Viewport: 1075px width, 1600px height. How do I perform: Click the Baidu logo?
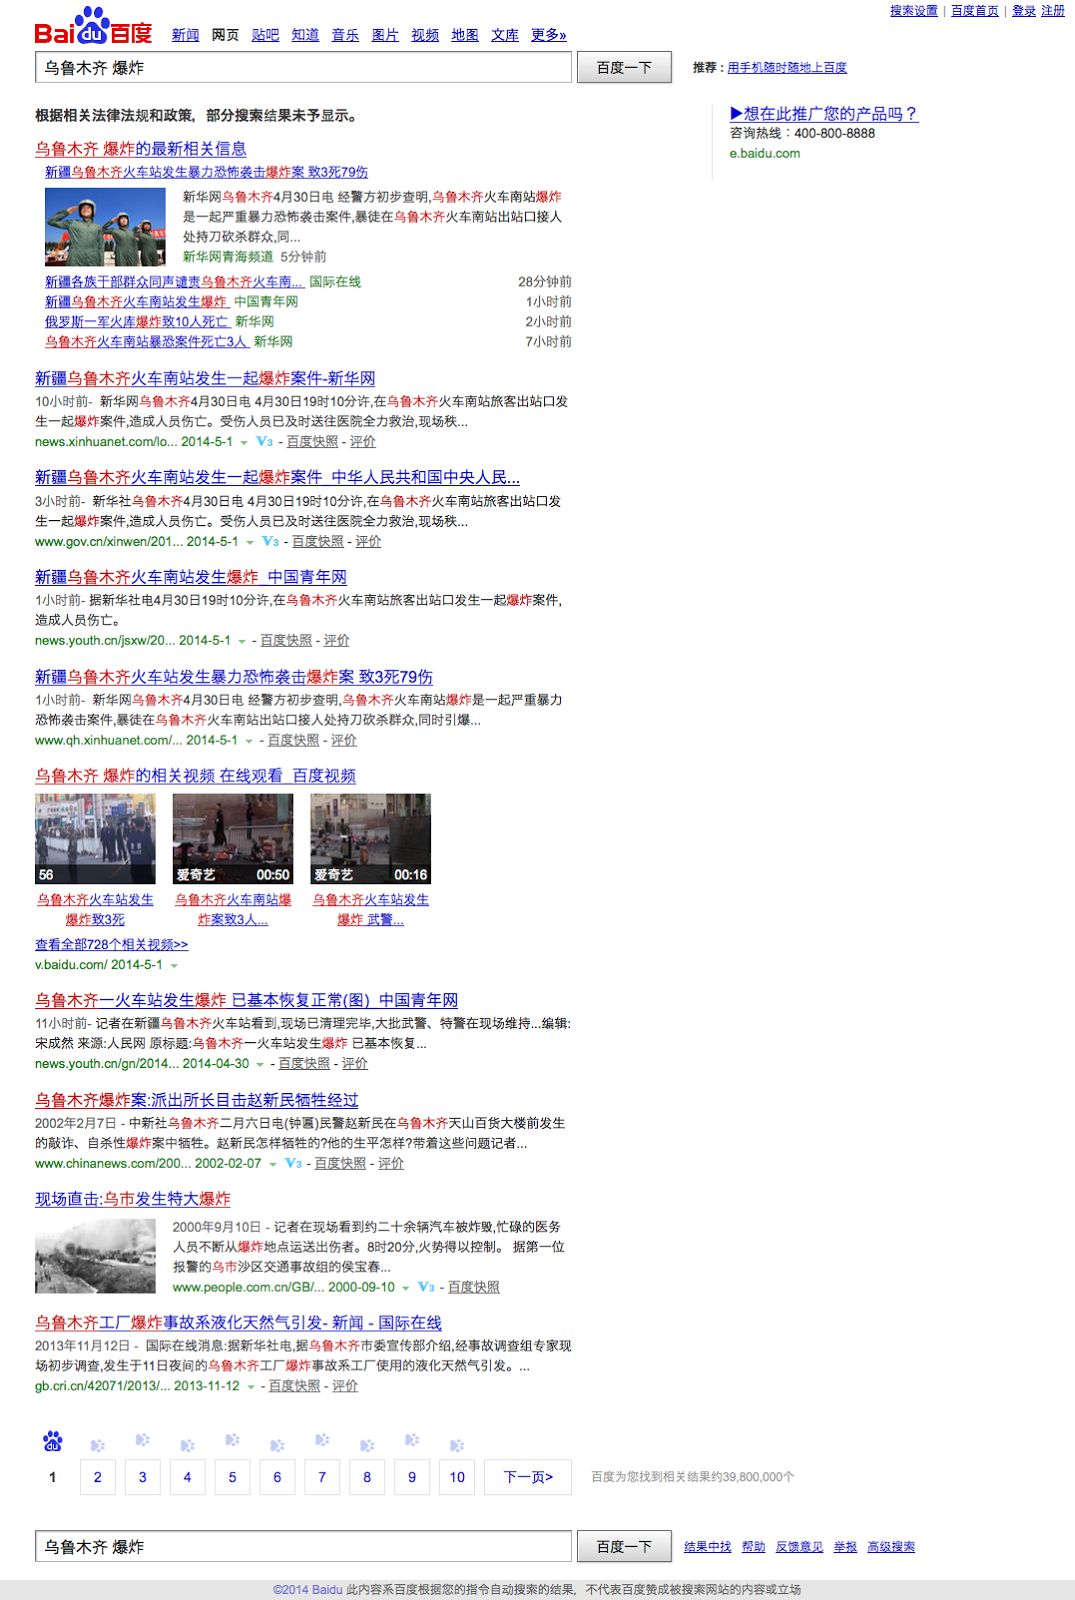coord(93,26)
